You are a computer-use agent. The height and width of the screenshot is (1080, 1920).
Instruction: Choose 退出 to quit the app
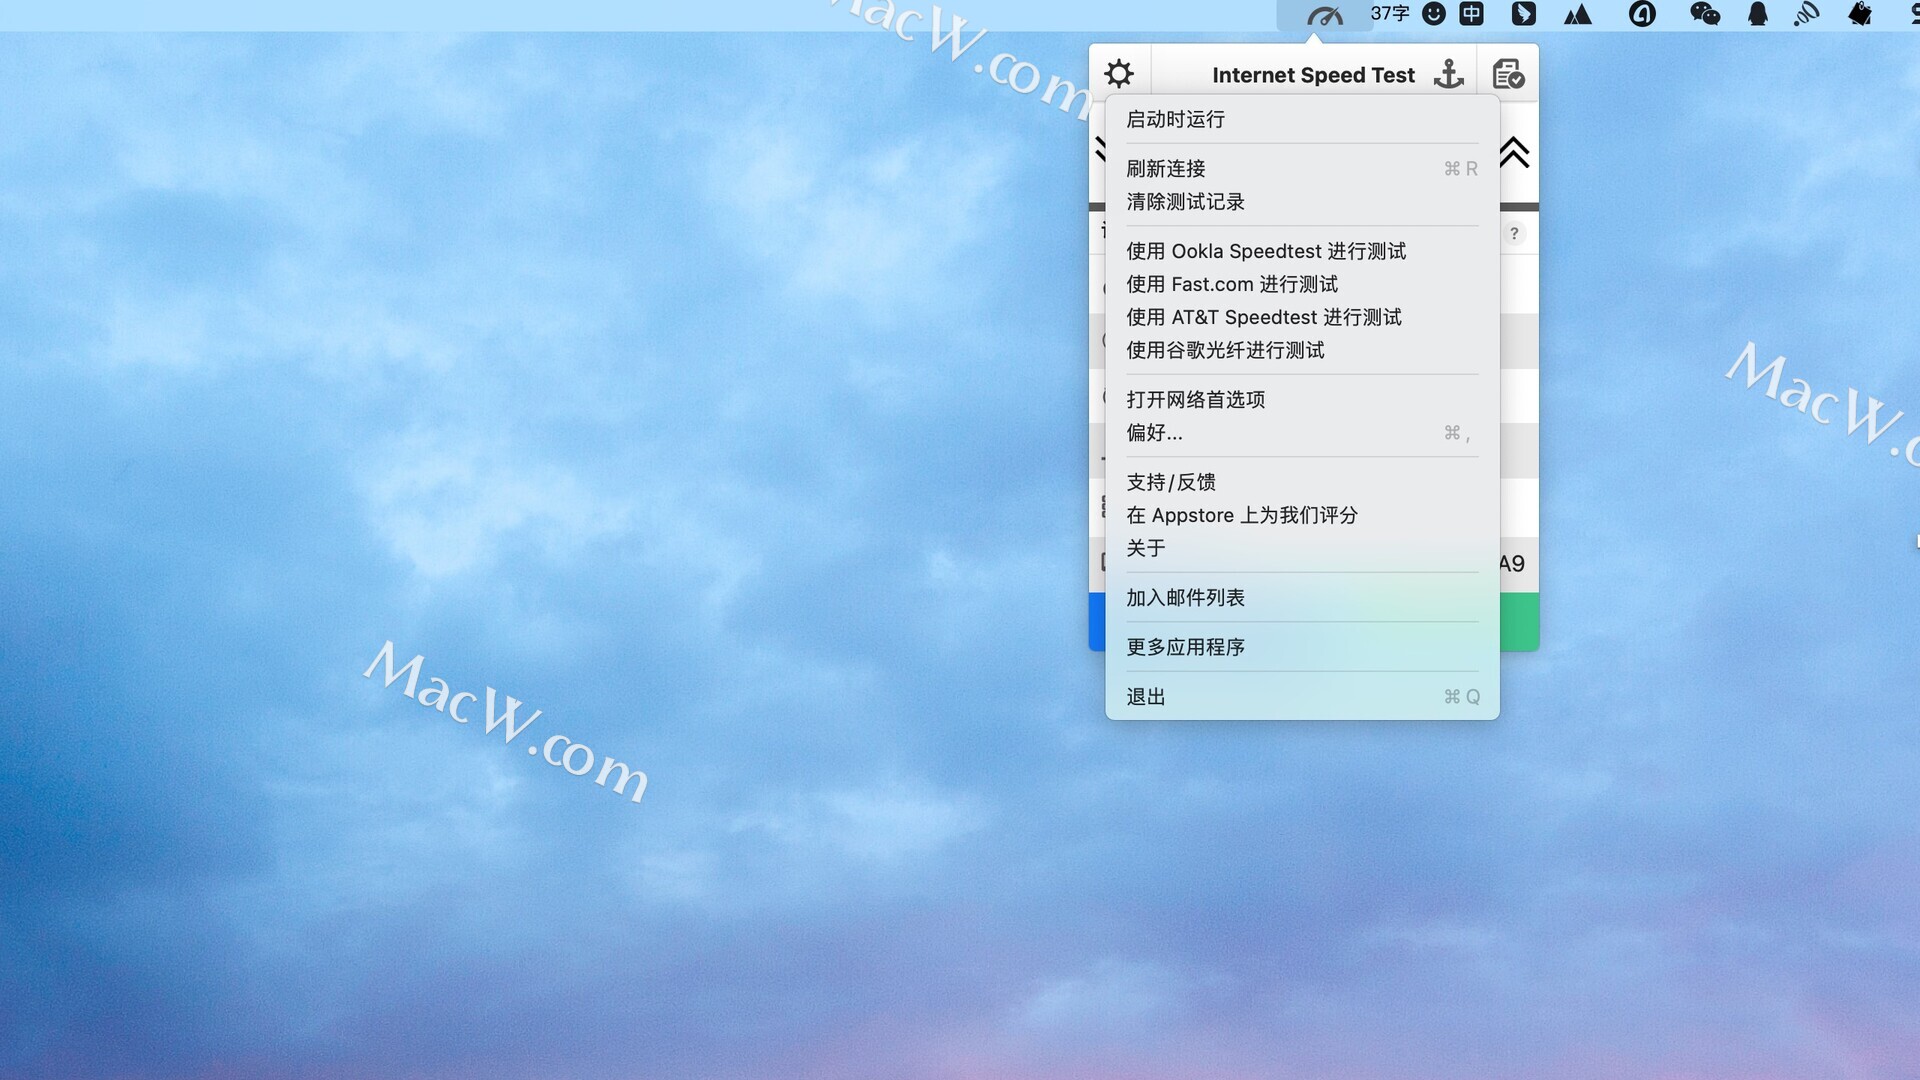pos(1302,697)
